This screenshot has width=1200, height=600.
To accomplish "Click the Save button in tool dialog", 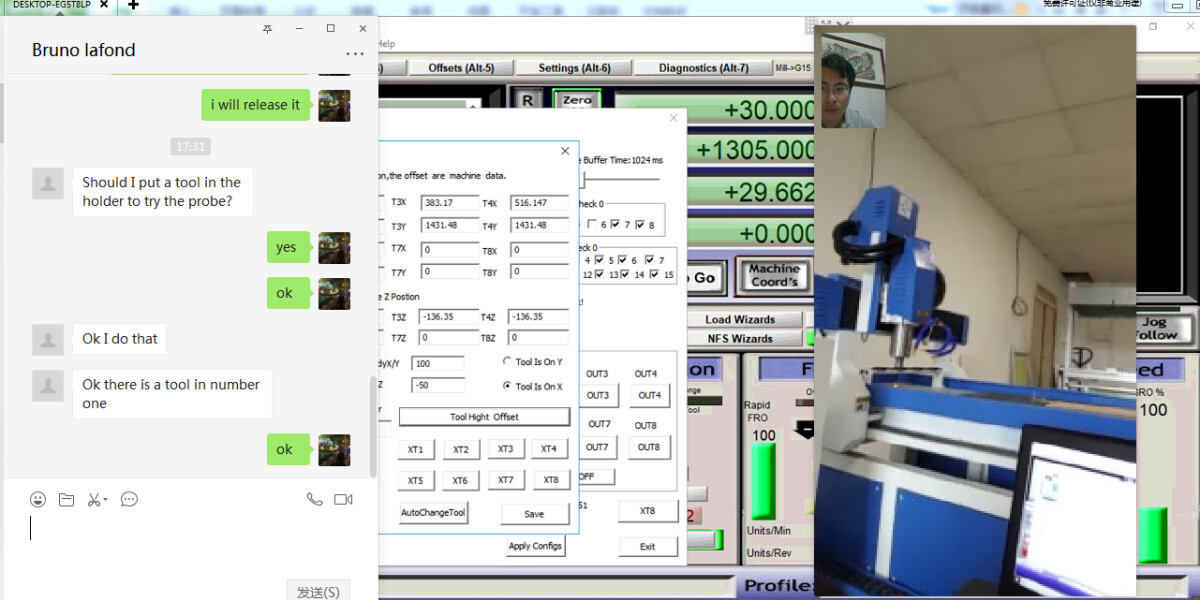I will point(534,514).
